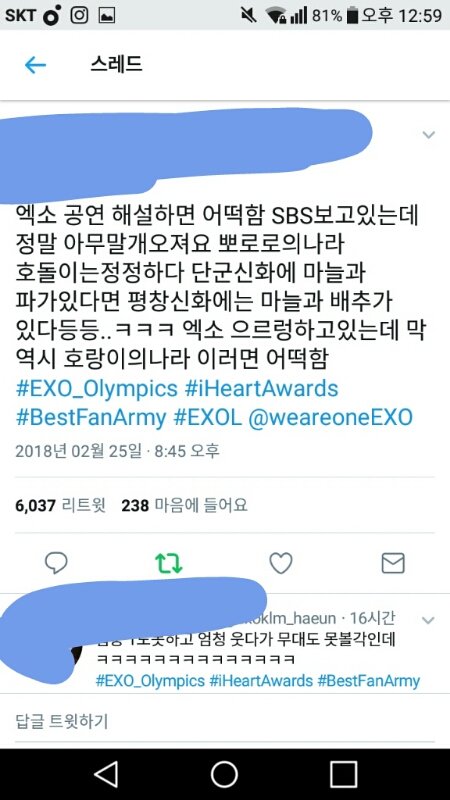Open the #BestFanArmy hashtag in main tweet
The image size is (450, 800).
click(91, 418)
